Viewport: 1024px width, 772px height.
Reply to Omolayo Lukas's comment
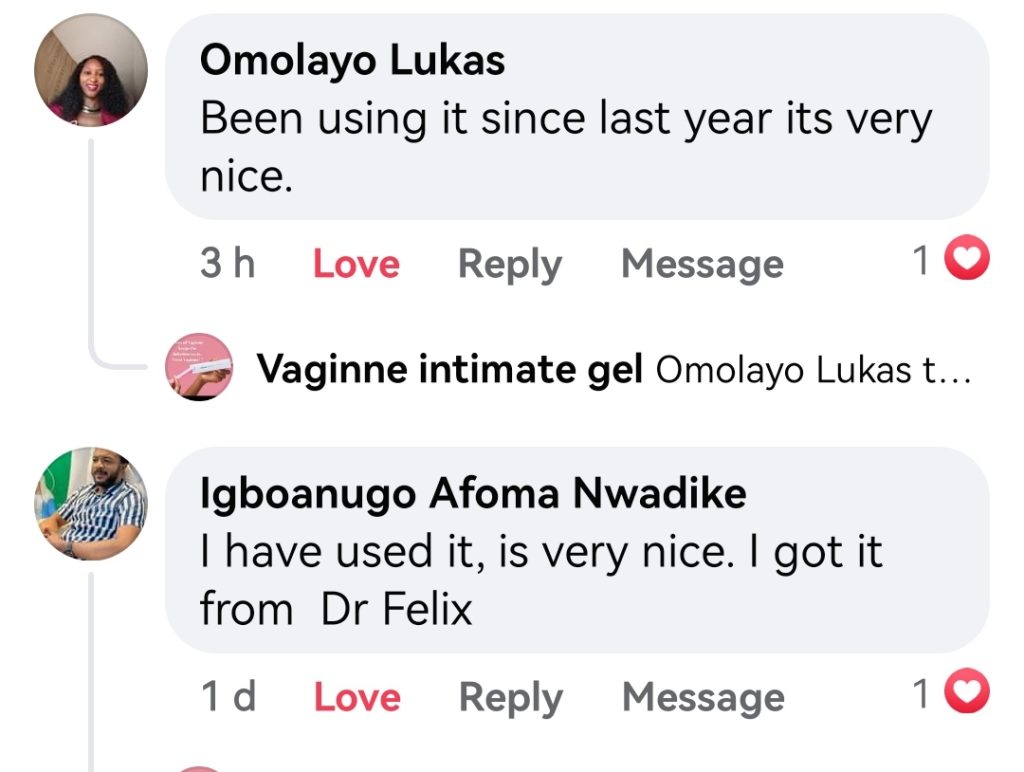pyautogui.click(x=509, y=264)
